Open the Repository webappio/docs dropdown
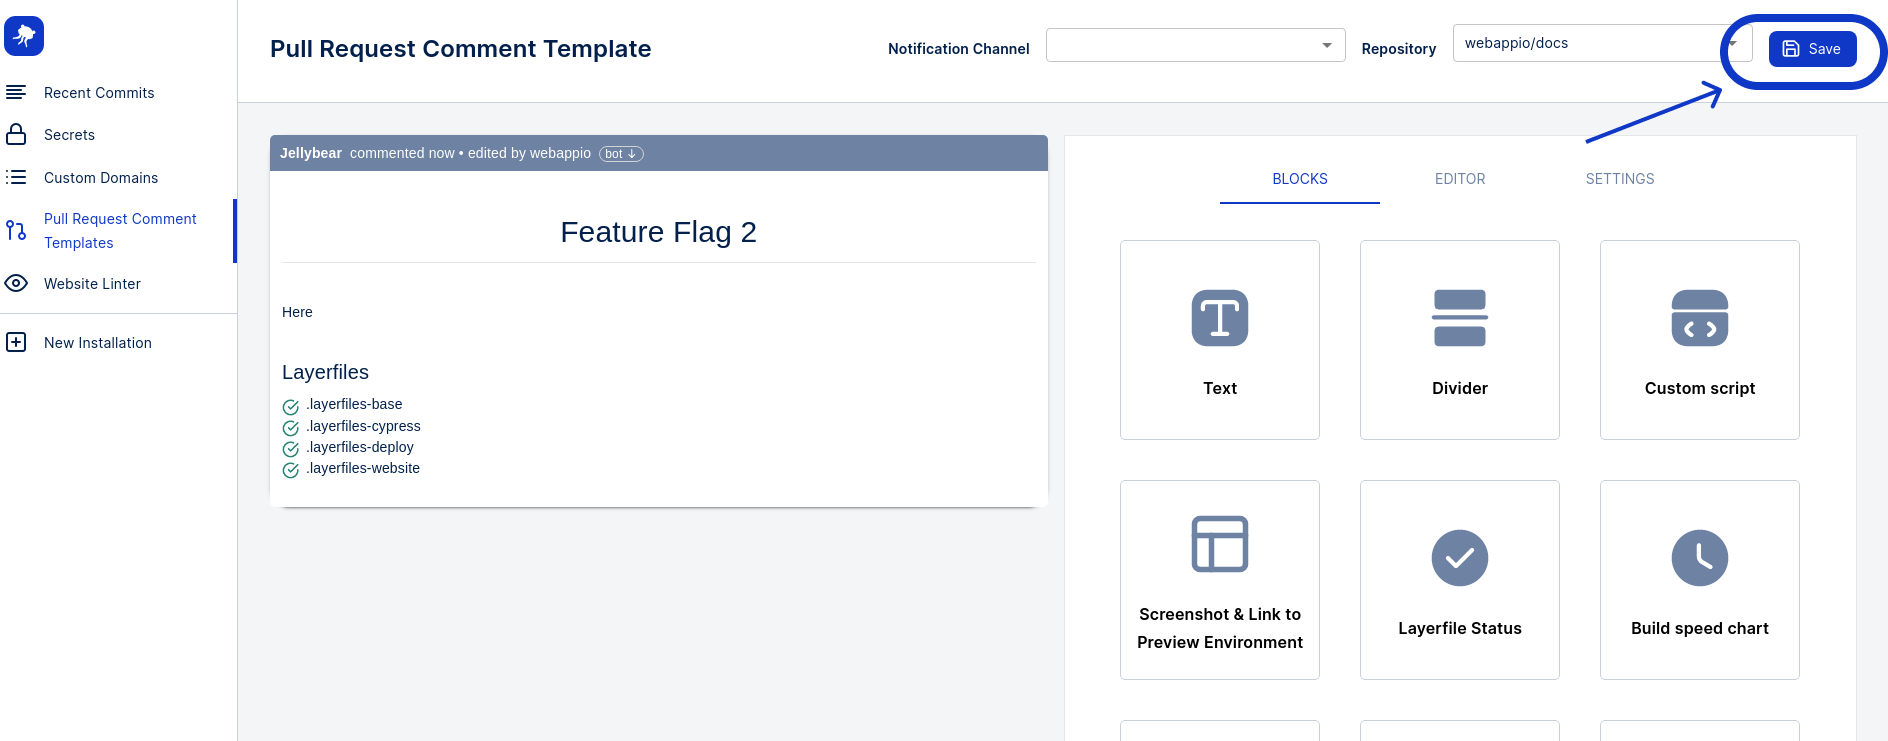 1602,43
